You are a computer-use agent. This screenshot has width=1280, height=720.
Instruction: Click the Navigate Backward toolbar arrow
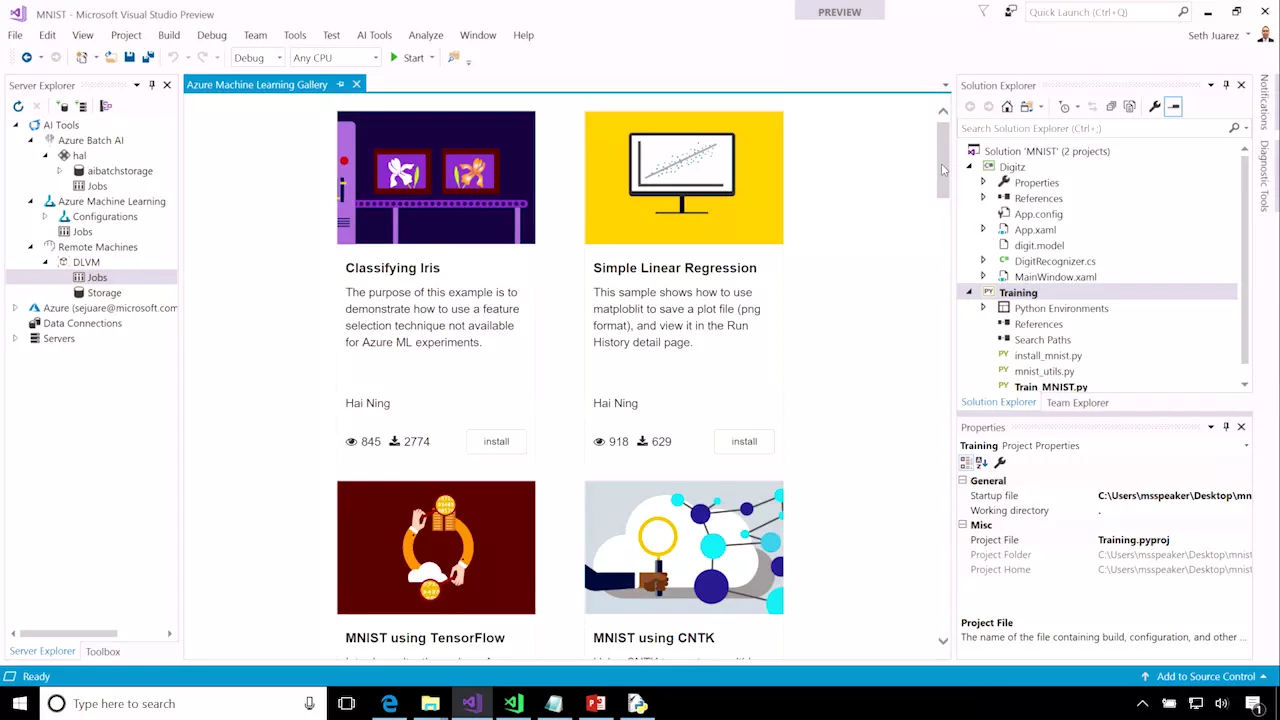click(x=27, y=58)
